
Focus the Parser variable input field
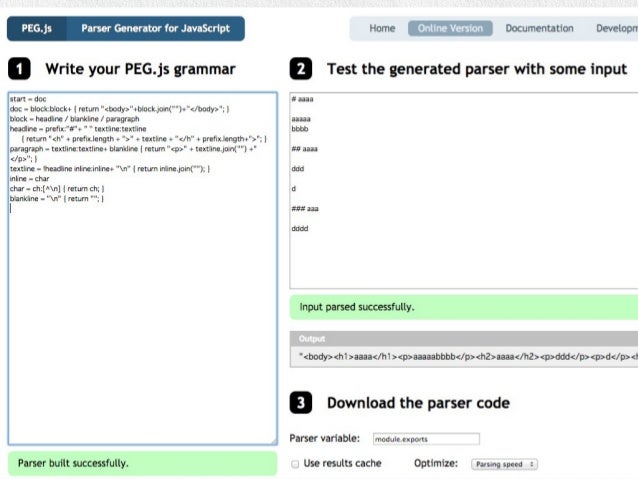click(426, 439)
